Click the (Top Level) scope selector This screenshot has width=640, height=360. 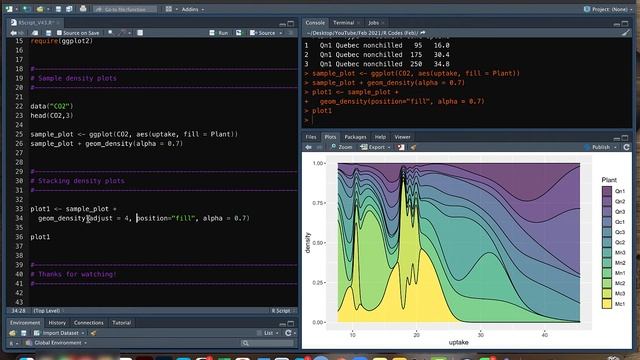pyautogui.click(x=47, y=311)
